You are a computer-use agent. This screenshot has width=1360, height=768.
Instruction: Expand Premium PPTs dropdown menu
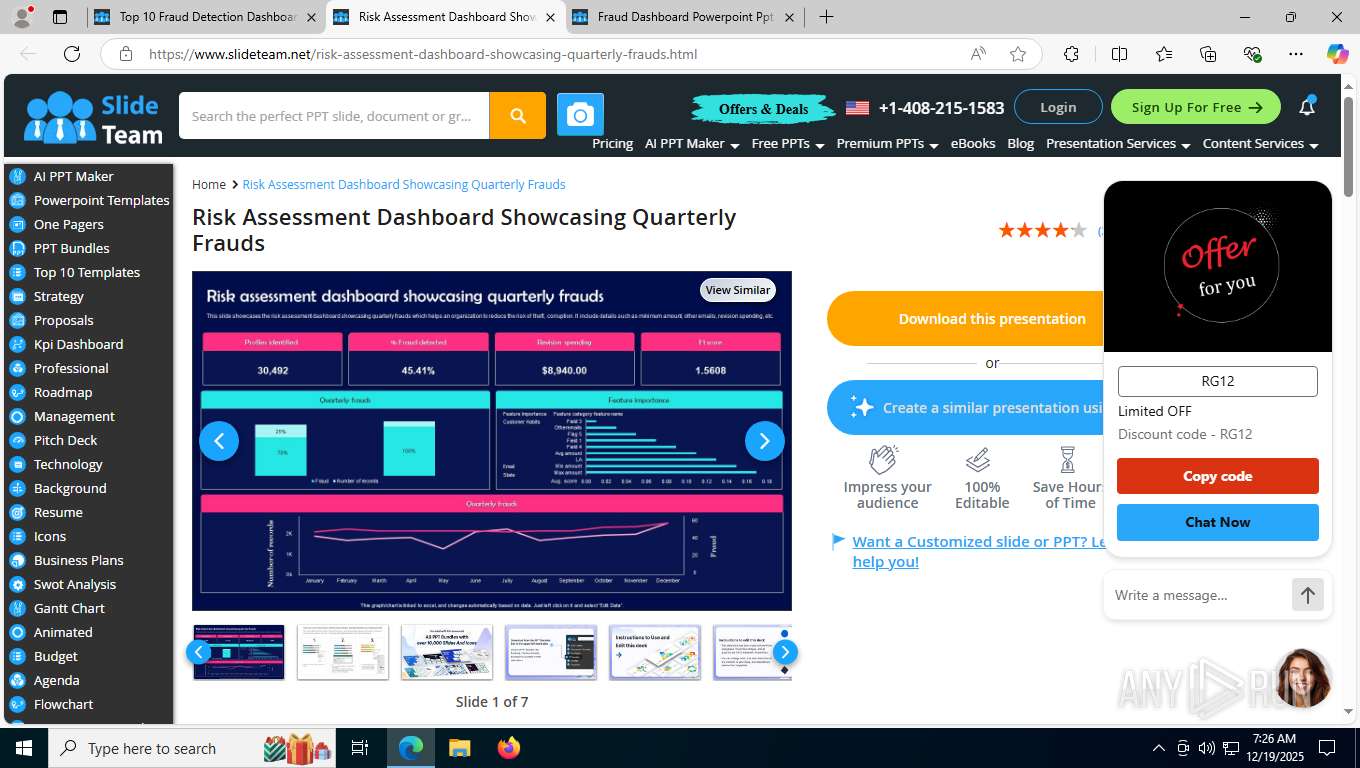pos(887,144)
